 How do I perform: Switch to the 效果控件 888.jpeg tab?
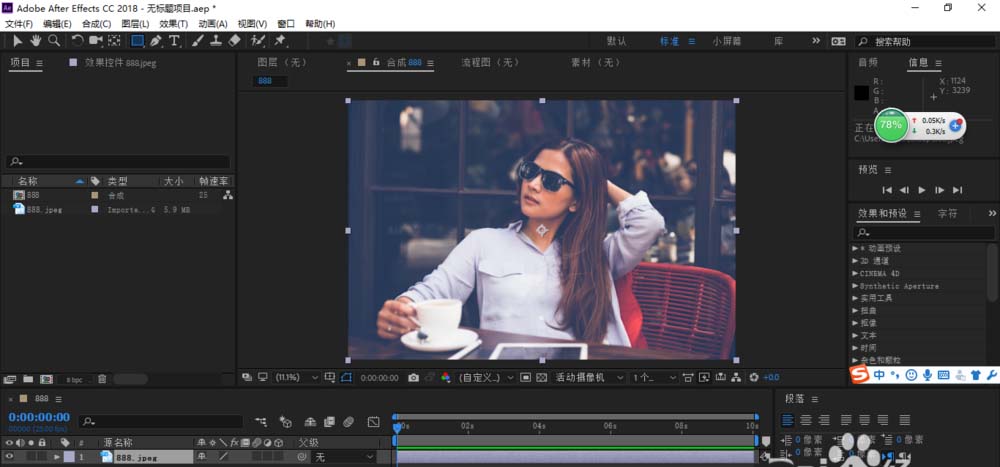tap(120, 63)
